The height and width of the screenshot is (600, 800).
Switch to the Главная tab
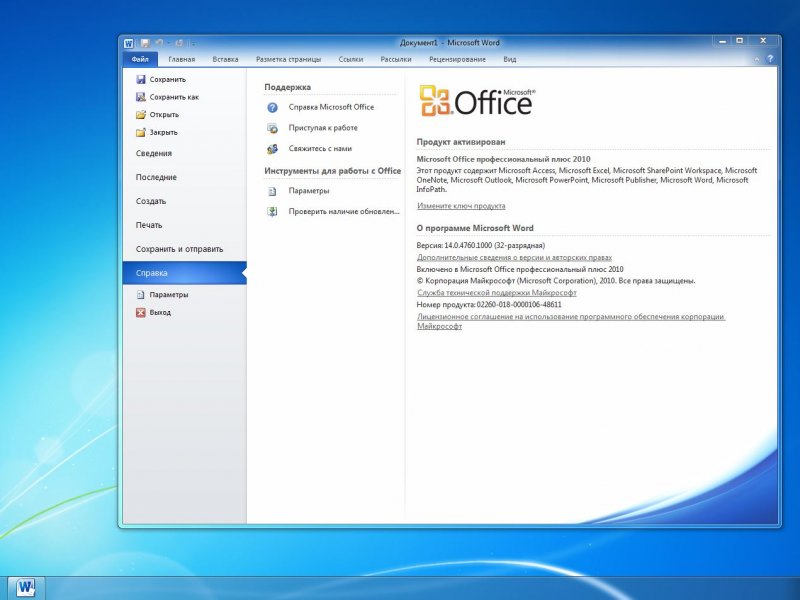182,59
